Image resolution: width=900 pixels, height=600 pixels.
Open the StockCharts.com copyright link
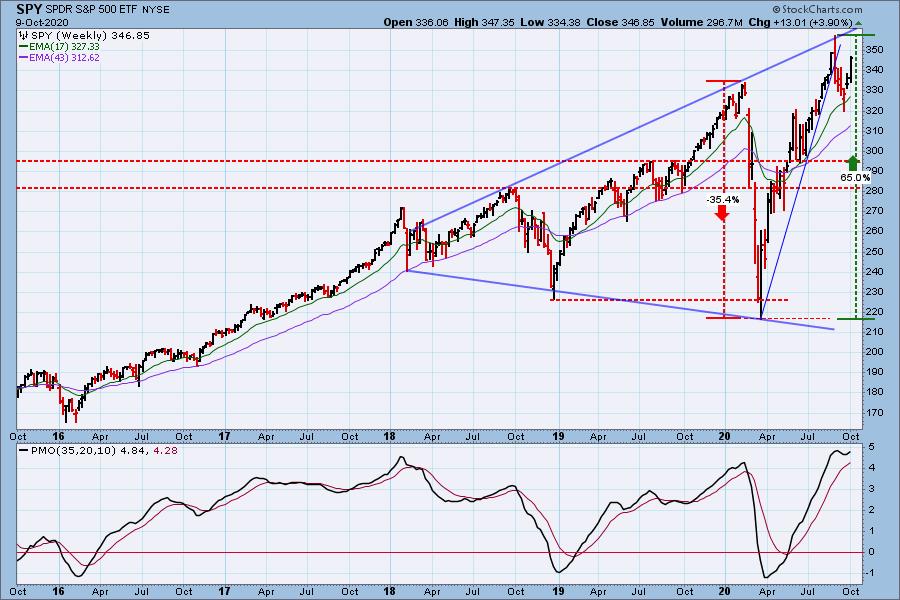pyautogui.click(x=817, y=9)
